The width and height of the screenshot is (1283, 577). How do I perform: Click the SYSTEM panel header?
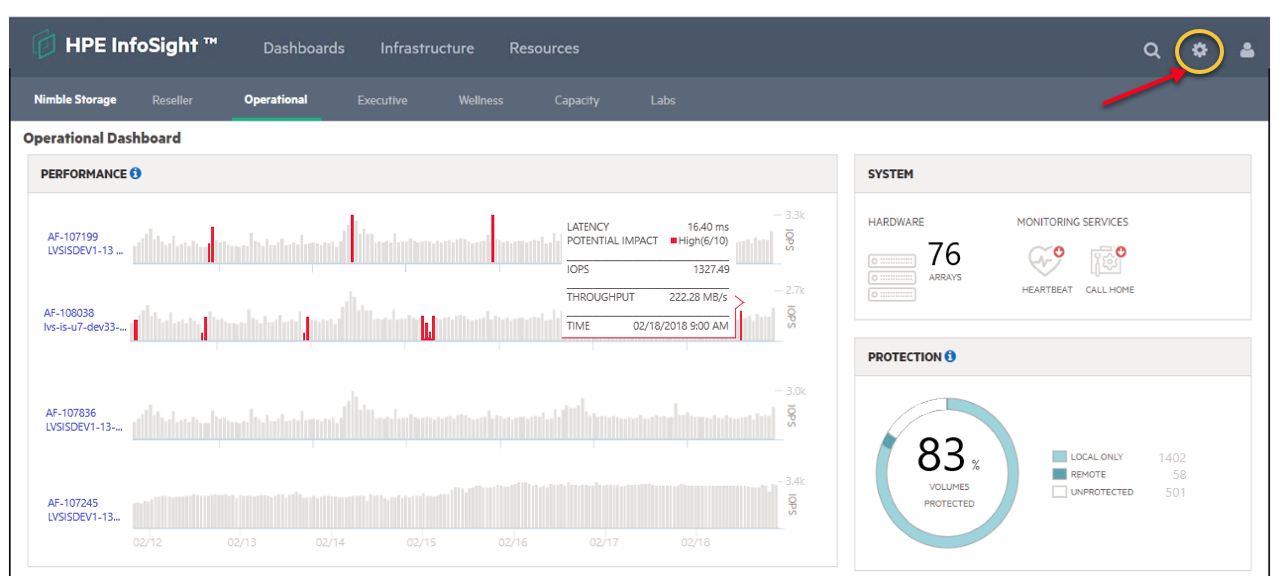coord(1052,174)
